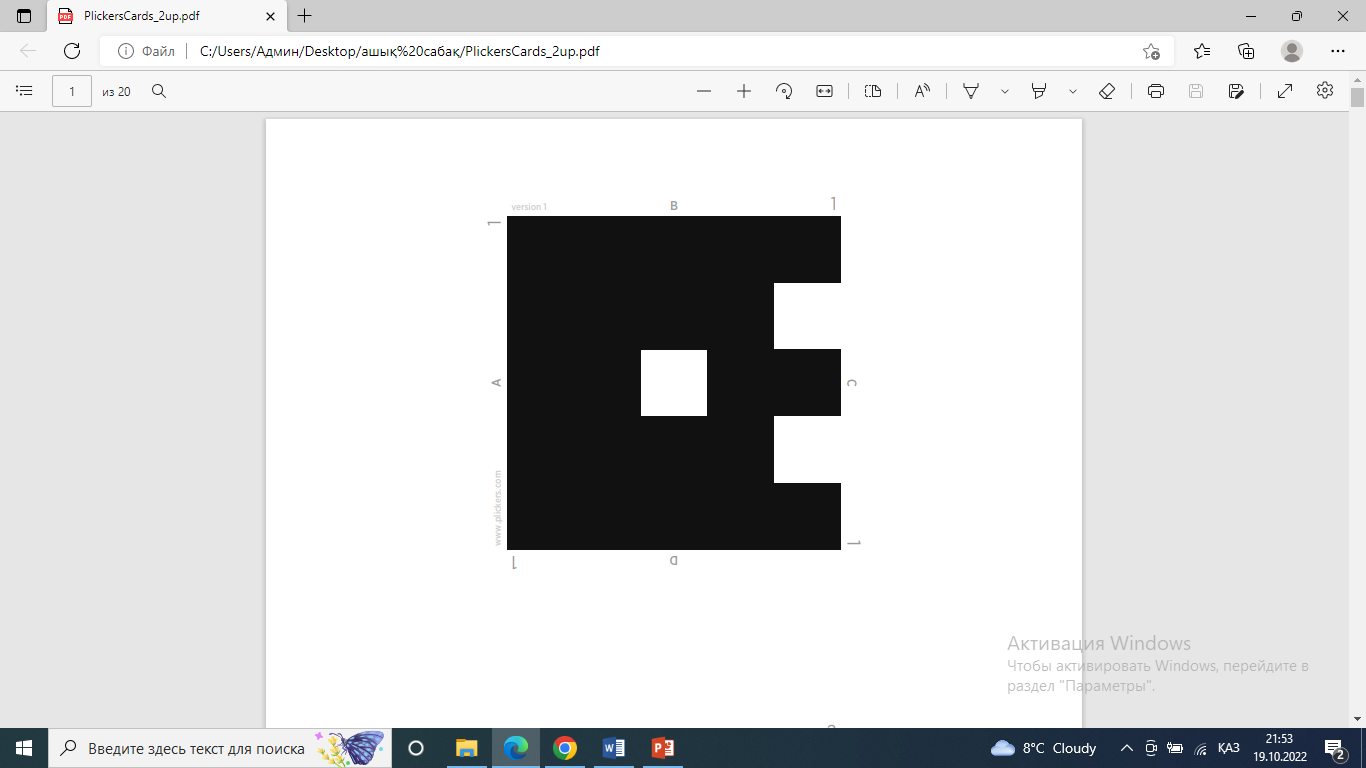Enter full screen mode with the arrow icon

pos(1285,91)
